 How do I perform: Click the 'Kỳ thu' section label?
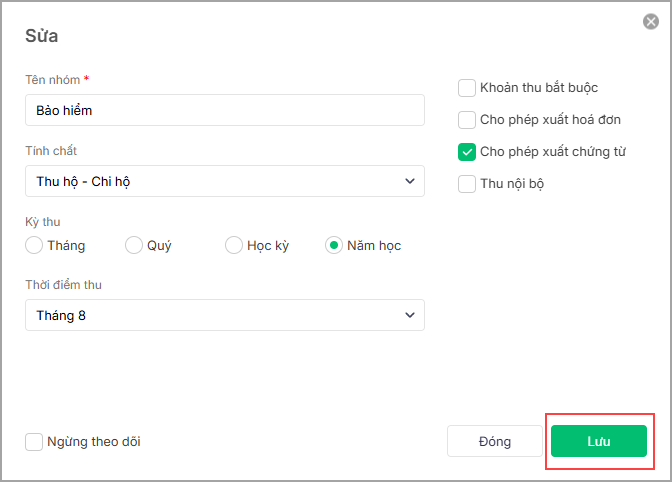(43, 221)
